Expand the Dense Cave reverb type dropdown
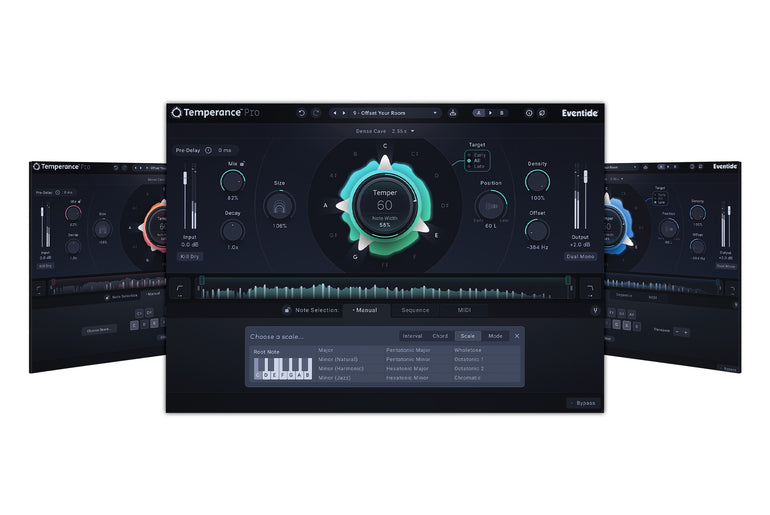This screenshot has height=515, width=770. click(x=384, y=131)
